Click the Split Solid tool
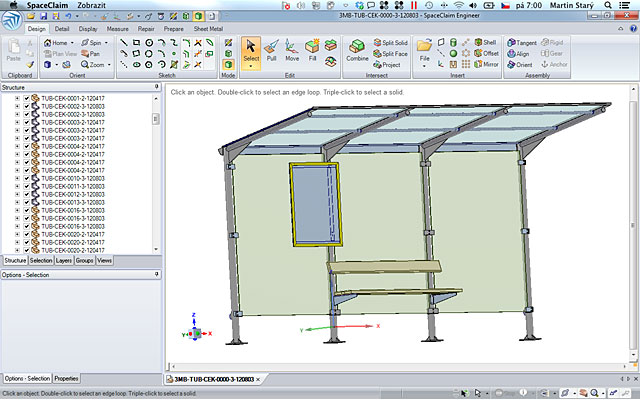The image size is (640, 400). 391,42
